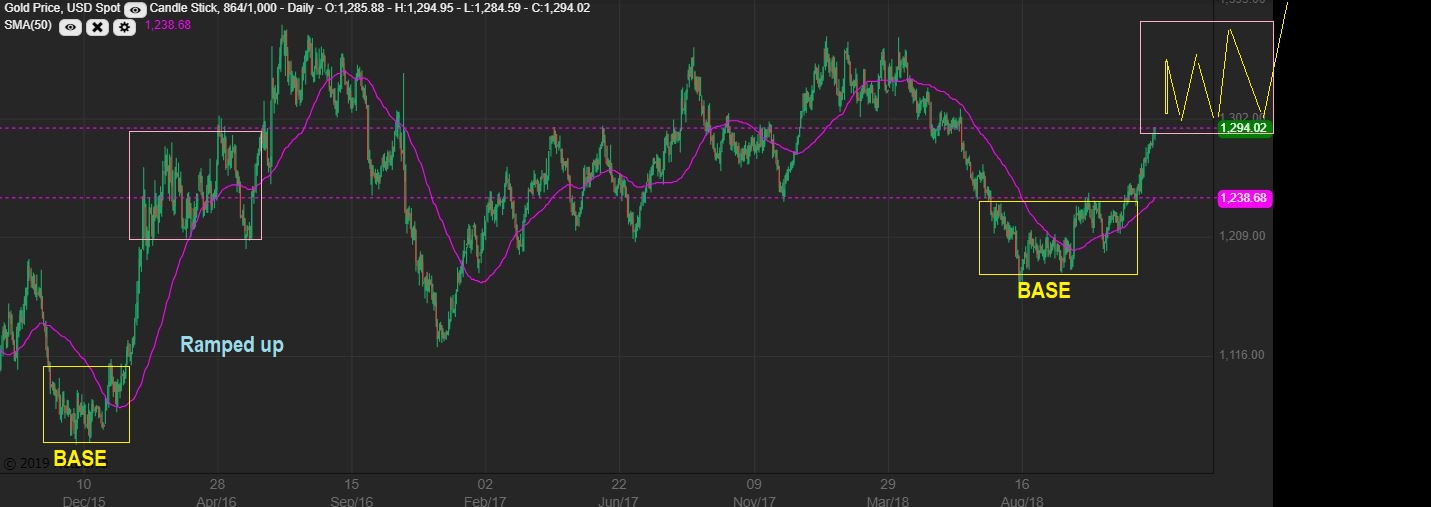The width and height of the screenshot is (1431, 507).
Task: Click the magenta 1,238.68 price axis tag
Action: pos(1244,199)
